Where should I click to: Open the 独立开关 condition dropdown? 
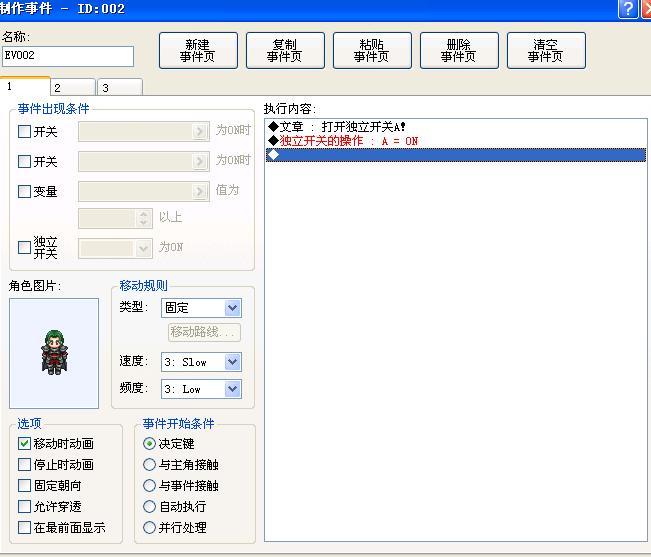click(115, 248)
